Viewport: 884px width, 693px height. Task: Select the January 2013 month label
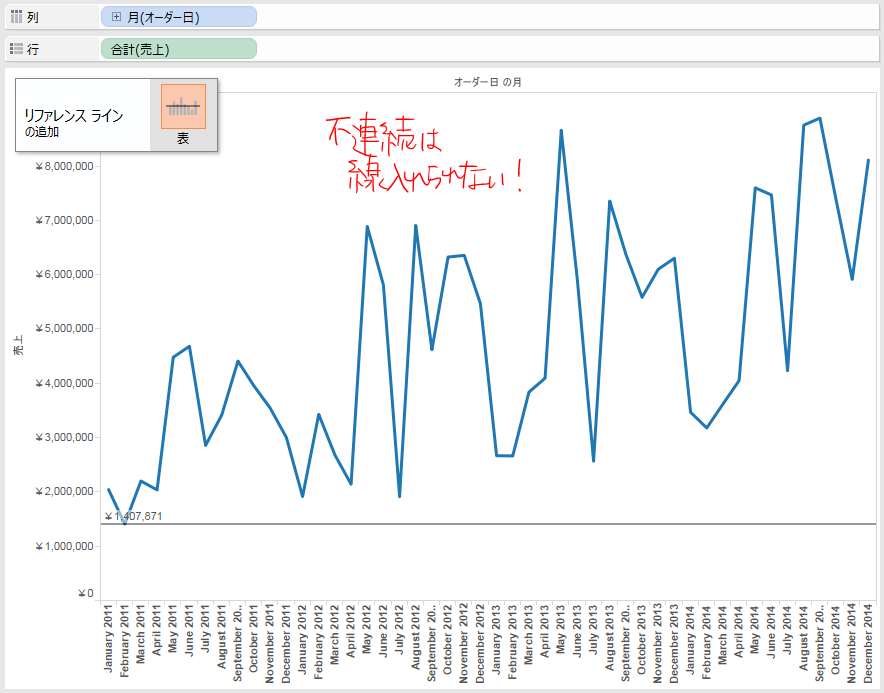[496, 639]
